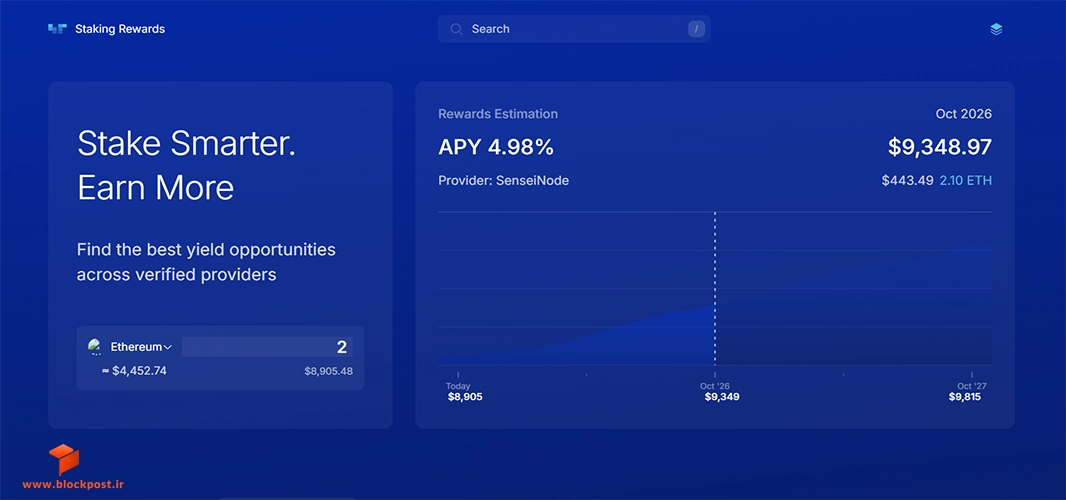Click the Staking Rewards logo icon
1066x500 pixels.
pyautogui.click(x=57, y=29)
